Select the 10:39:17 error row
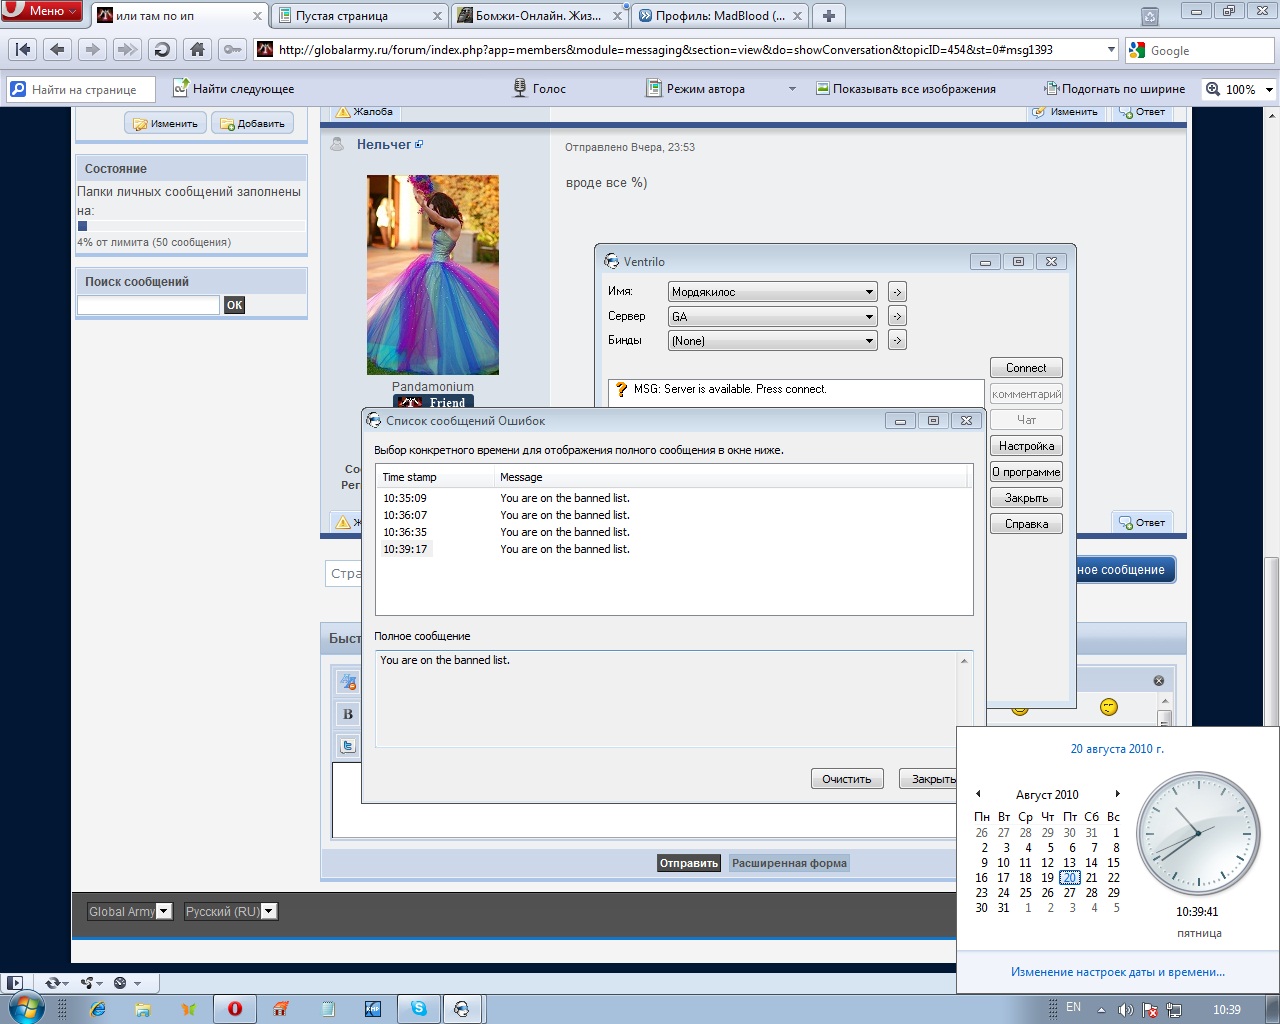This screenshot has width=1280, height=1024. (672, 549)
